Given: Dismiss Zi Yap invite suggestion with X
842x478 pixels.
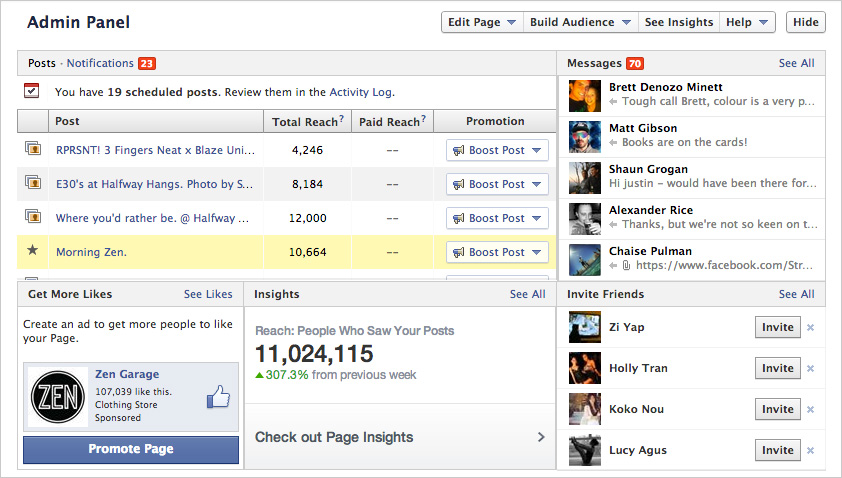Looking at the screenshot, I should click(x=811, y=327).
